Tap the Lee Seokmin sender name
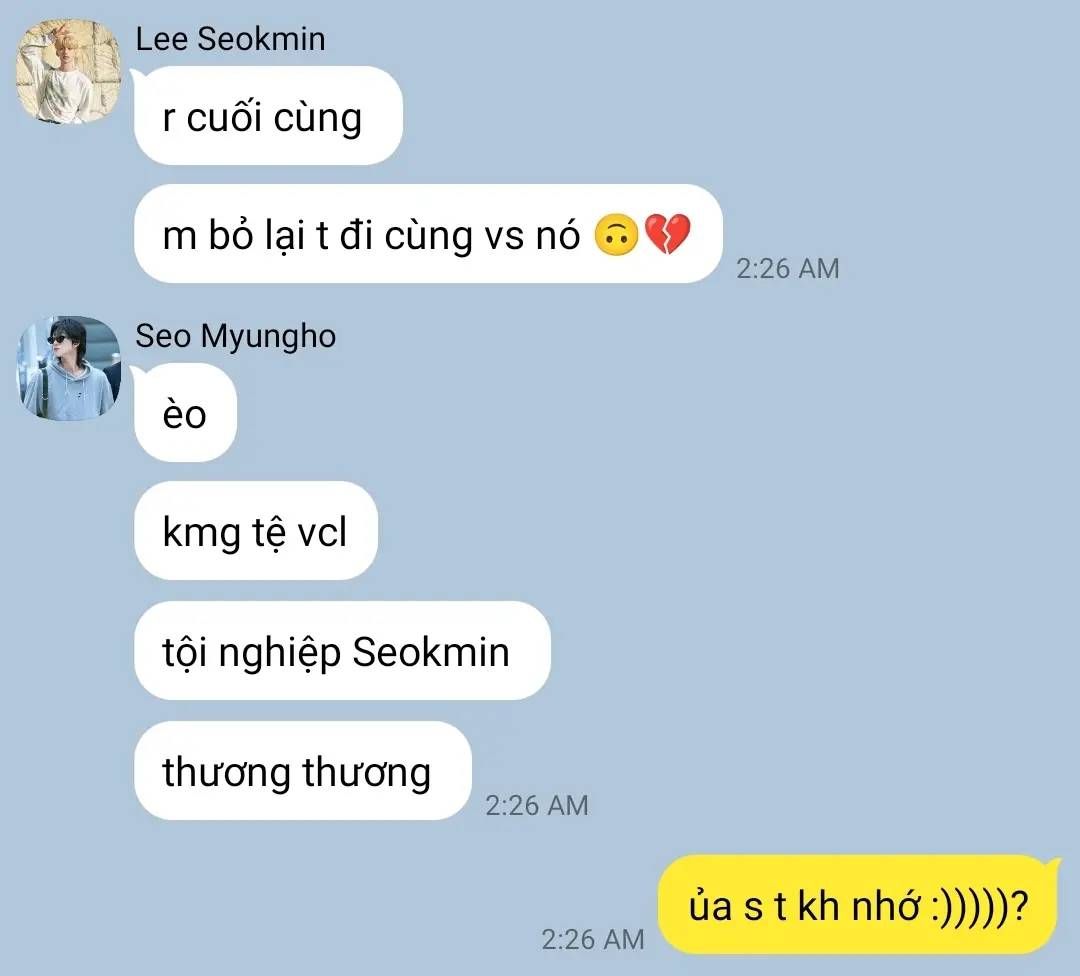The image size is (1080, 976). pos(230,39)
